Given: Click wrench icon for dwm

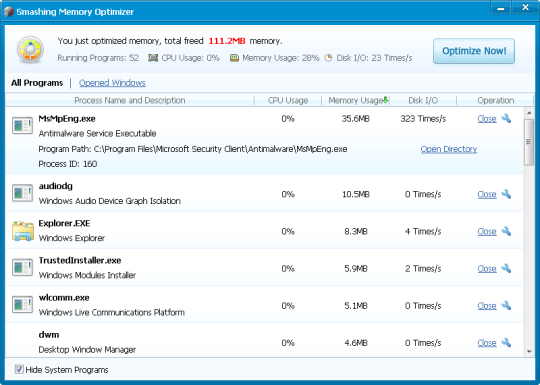Looking at the screenshot, I should pos(506,343).
